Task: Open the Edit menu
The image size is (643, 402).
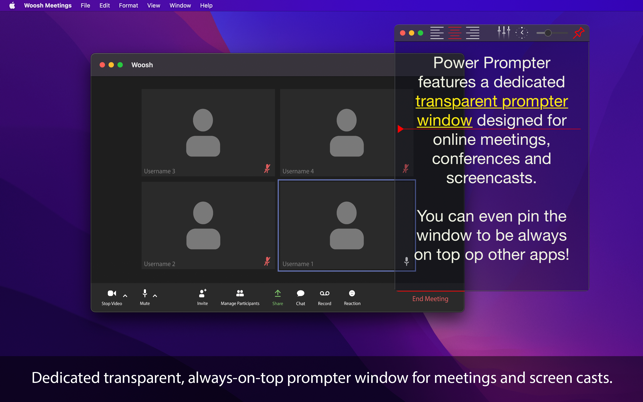Action: pyautogui.click(x=105, y=5)
